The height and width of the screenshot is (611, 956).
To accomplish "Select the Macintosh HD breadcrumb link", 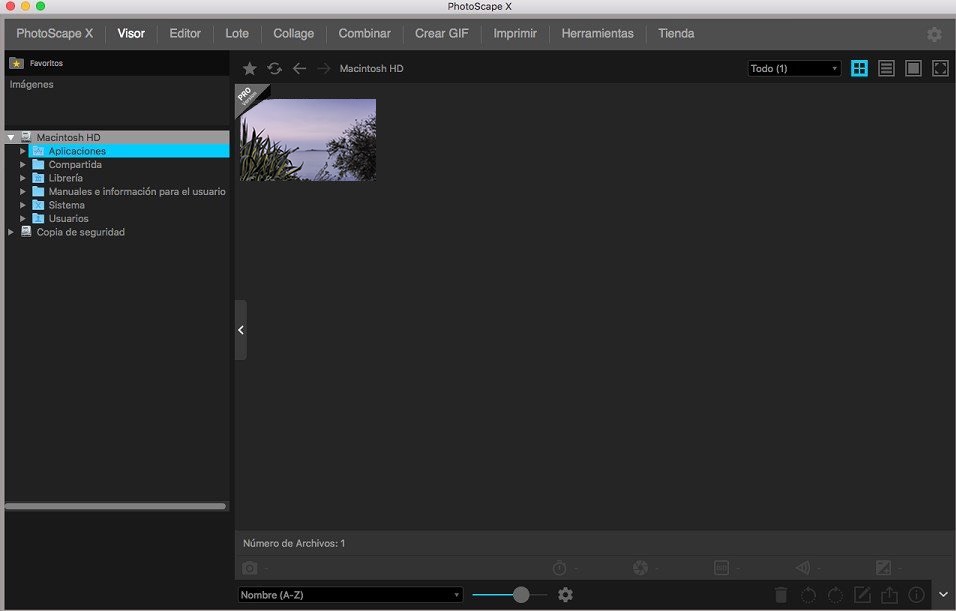I will [x=371, y=68].
